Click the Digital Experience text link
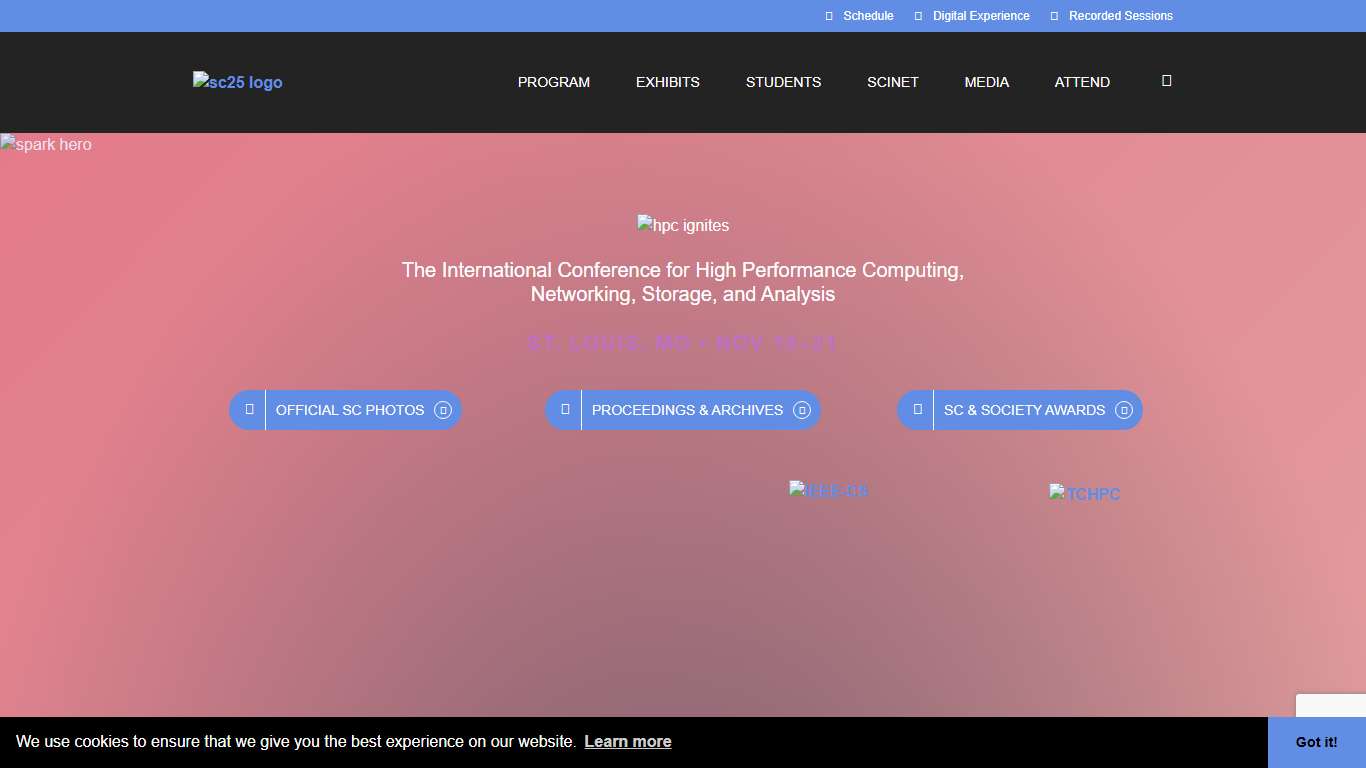Image resolution: width=1366 pixels, height=768 pixels. 980,16
